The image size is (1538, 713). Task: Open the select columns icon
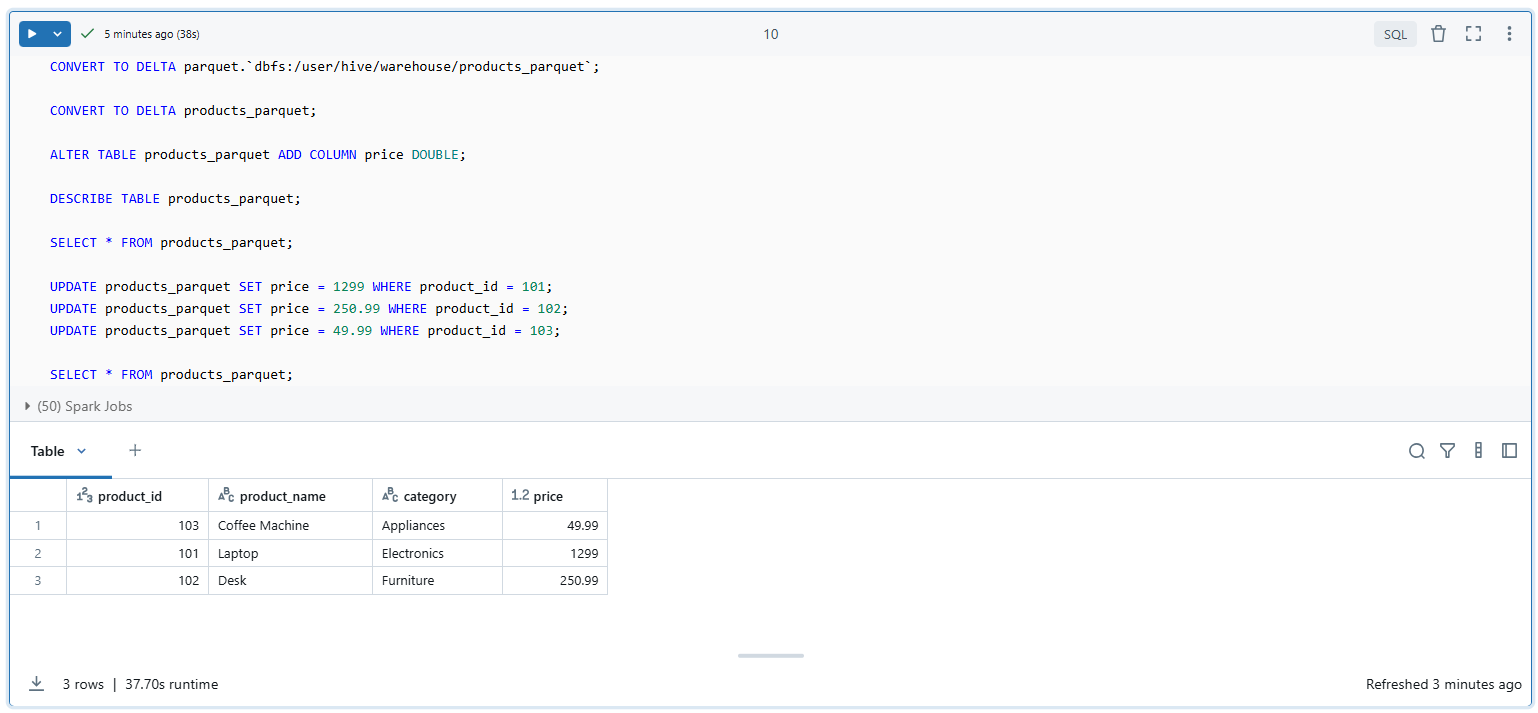1479,451
